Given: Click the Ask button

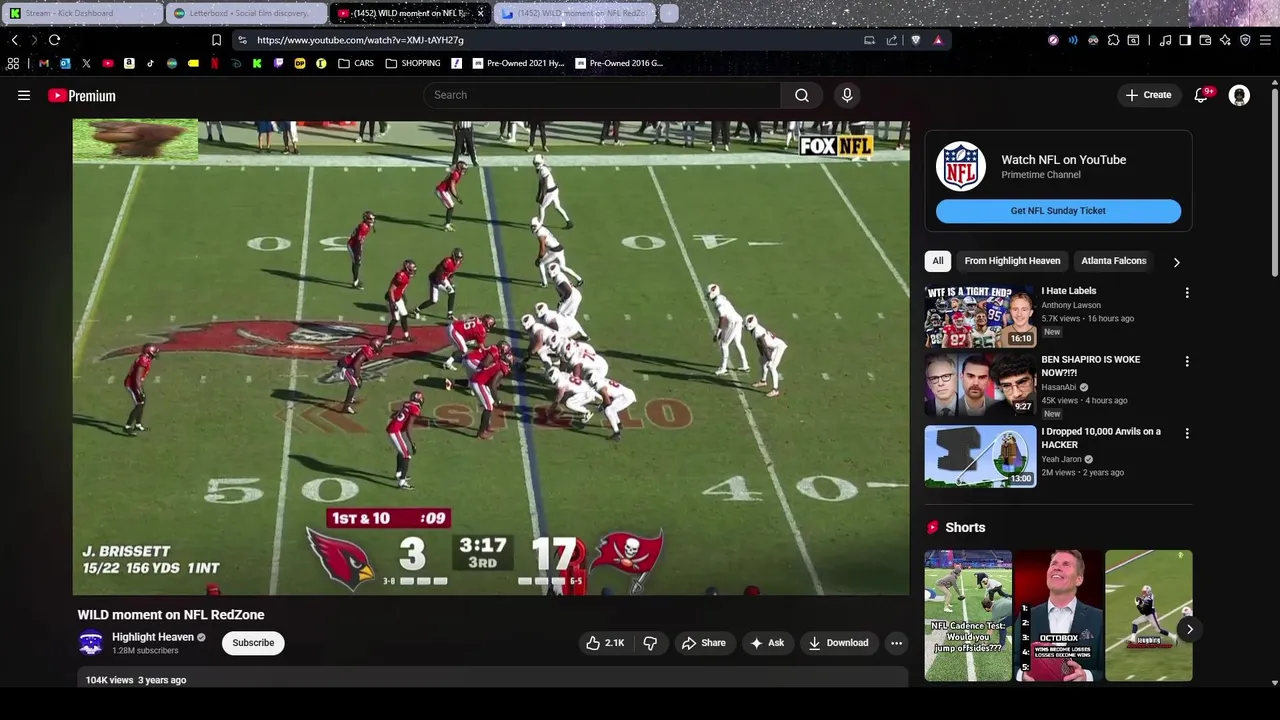Looking at the screenshot, I should (x=767, y=643).
